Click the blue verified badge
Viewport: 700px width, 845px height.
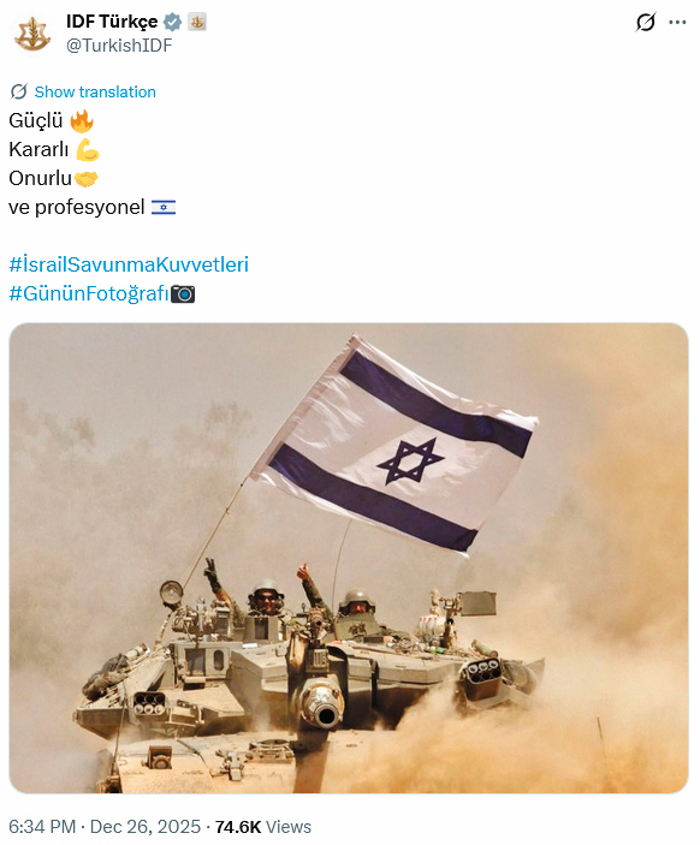click(x=172, y=22)
